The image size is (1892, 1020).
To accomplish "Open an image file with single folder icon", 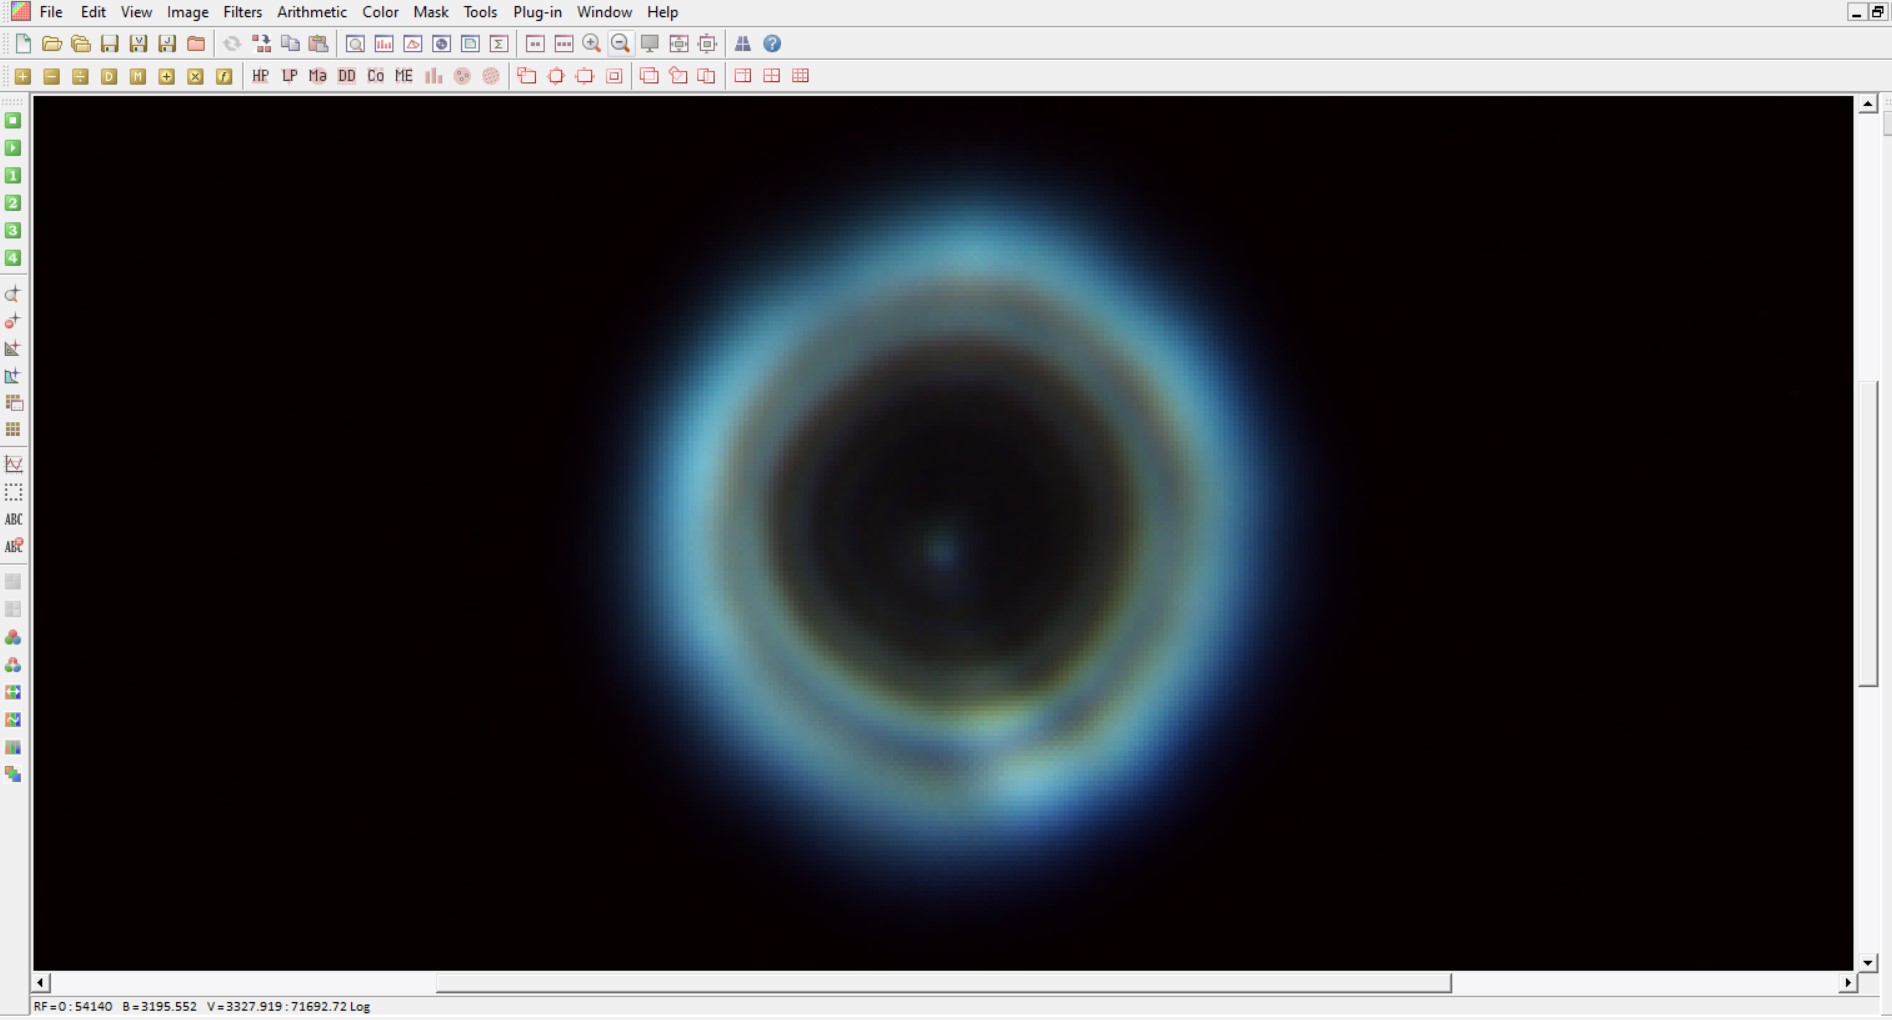I will click(52, 44).
